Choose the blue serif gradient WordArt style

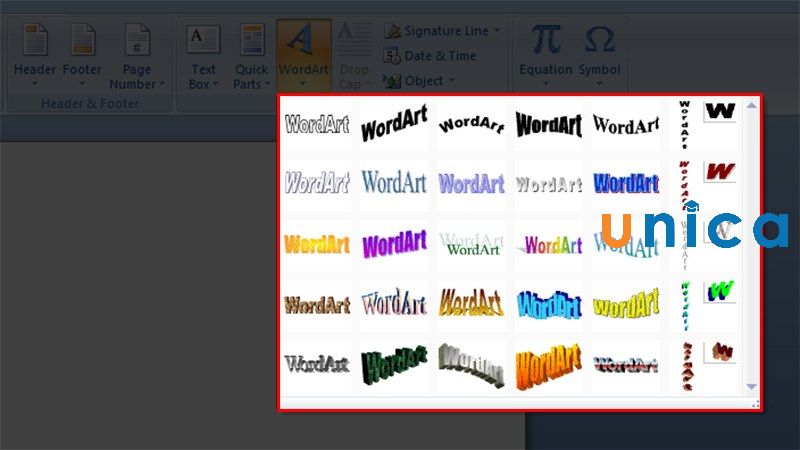(394, 183)
